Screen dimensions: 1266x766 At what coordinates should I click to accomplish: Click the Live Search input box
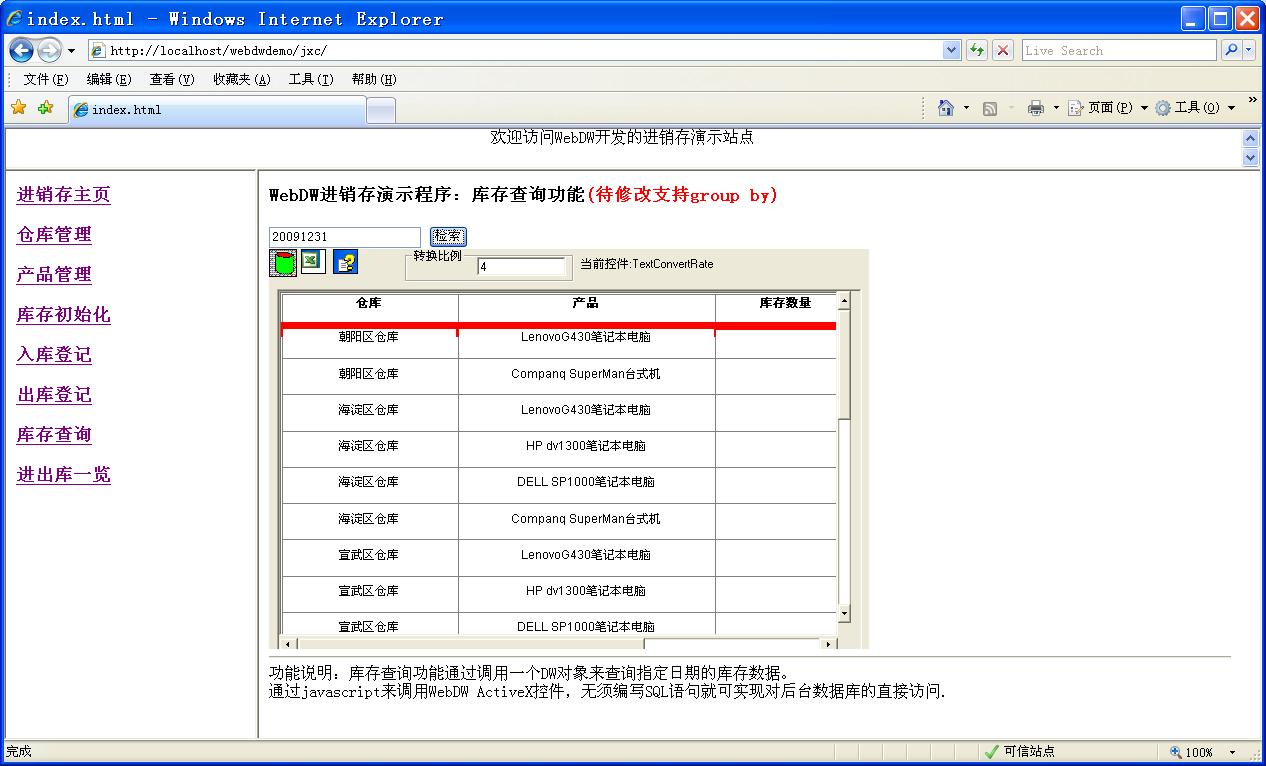point(1119,50)
